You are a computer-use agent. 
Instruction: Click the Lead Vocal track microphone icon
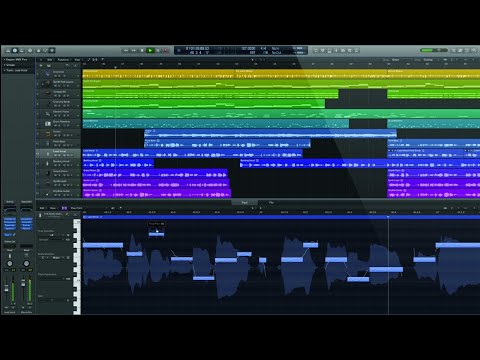(48, 153)
